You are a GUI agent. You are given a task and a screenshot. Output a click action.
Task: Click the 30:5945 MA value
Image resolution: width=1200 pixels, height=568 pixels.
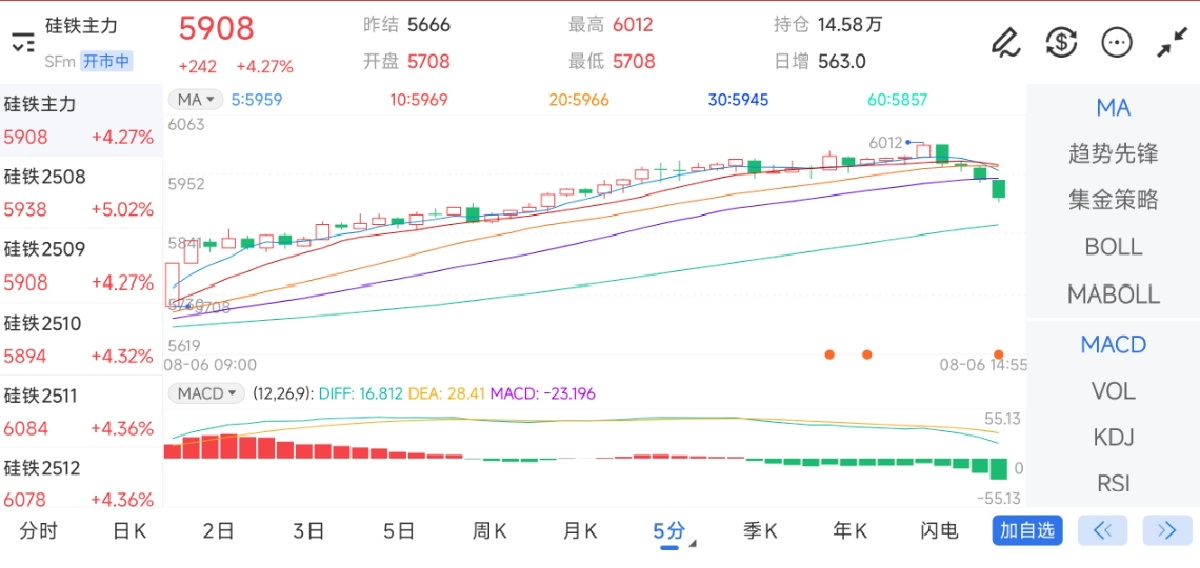point(738,100)
